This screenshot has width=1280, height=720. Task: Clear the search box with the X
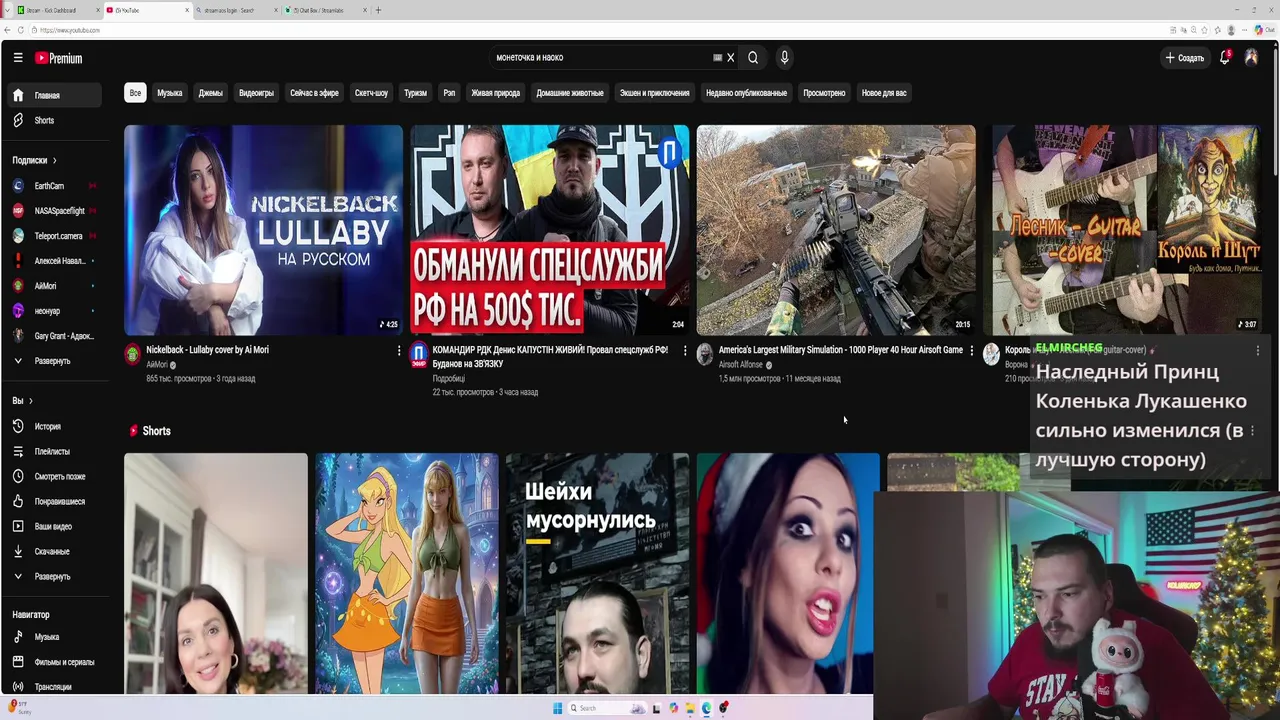point(730,58)
